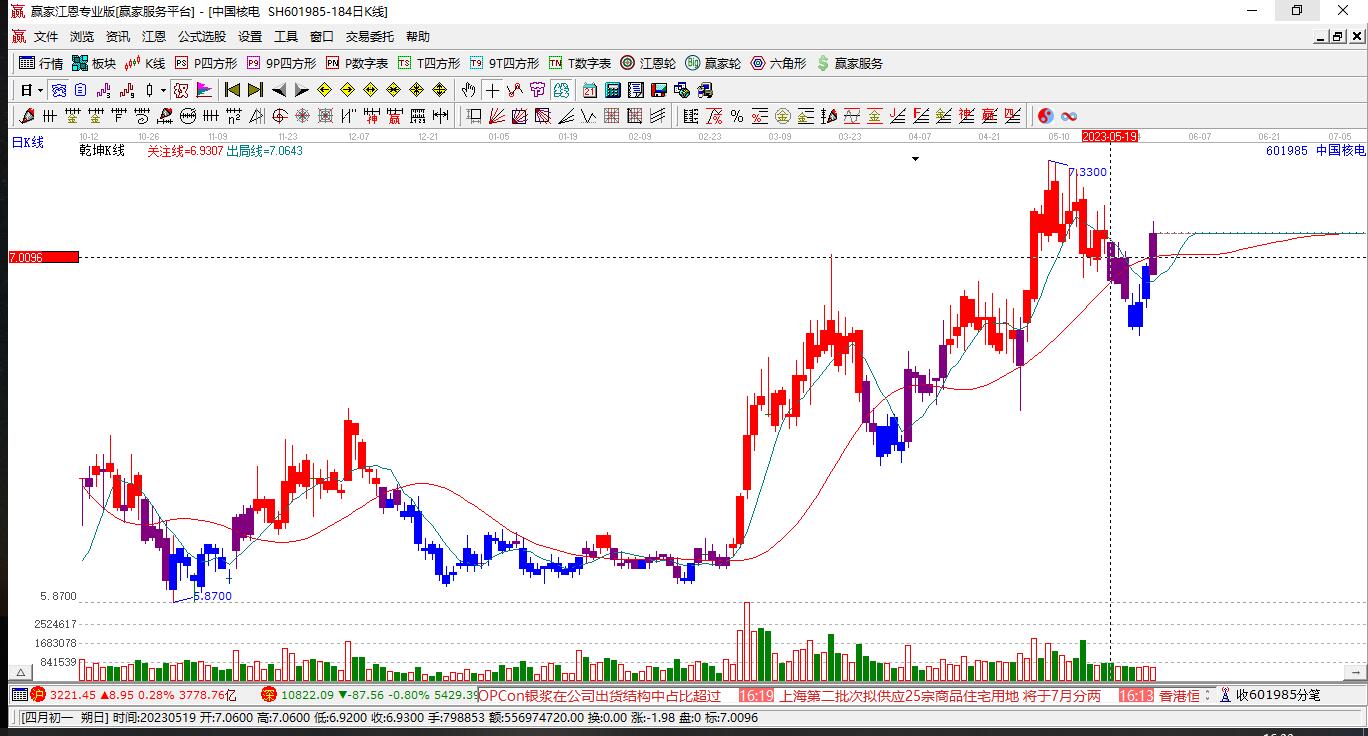The image size is (1368, 736).
Task: Open the 9P四方形 tool
Action: click(281, 63)
